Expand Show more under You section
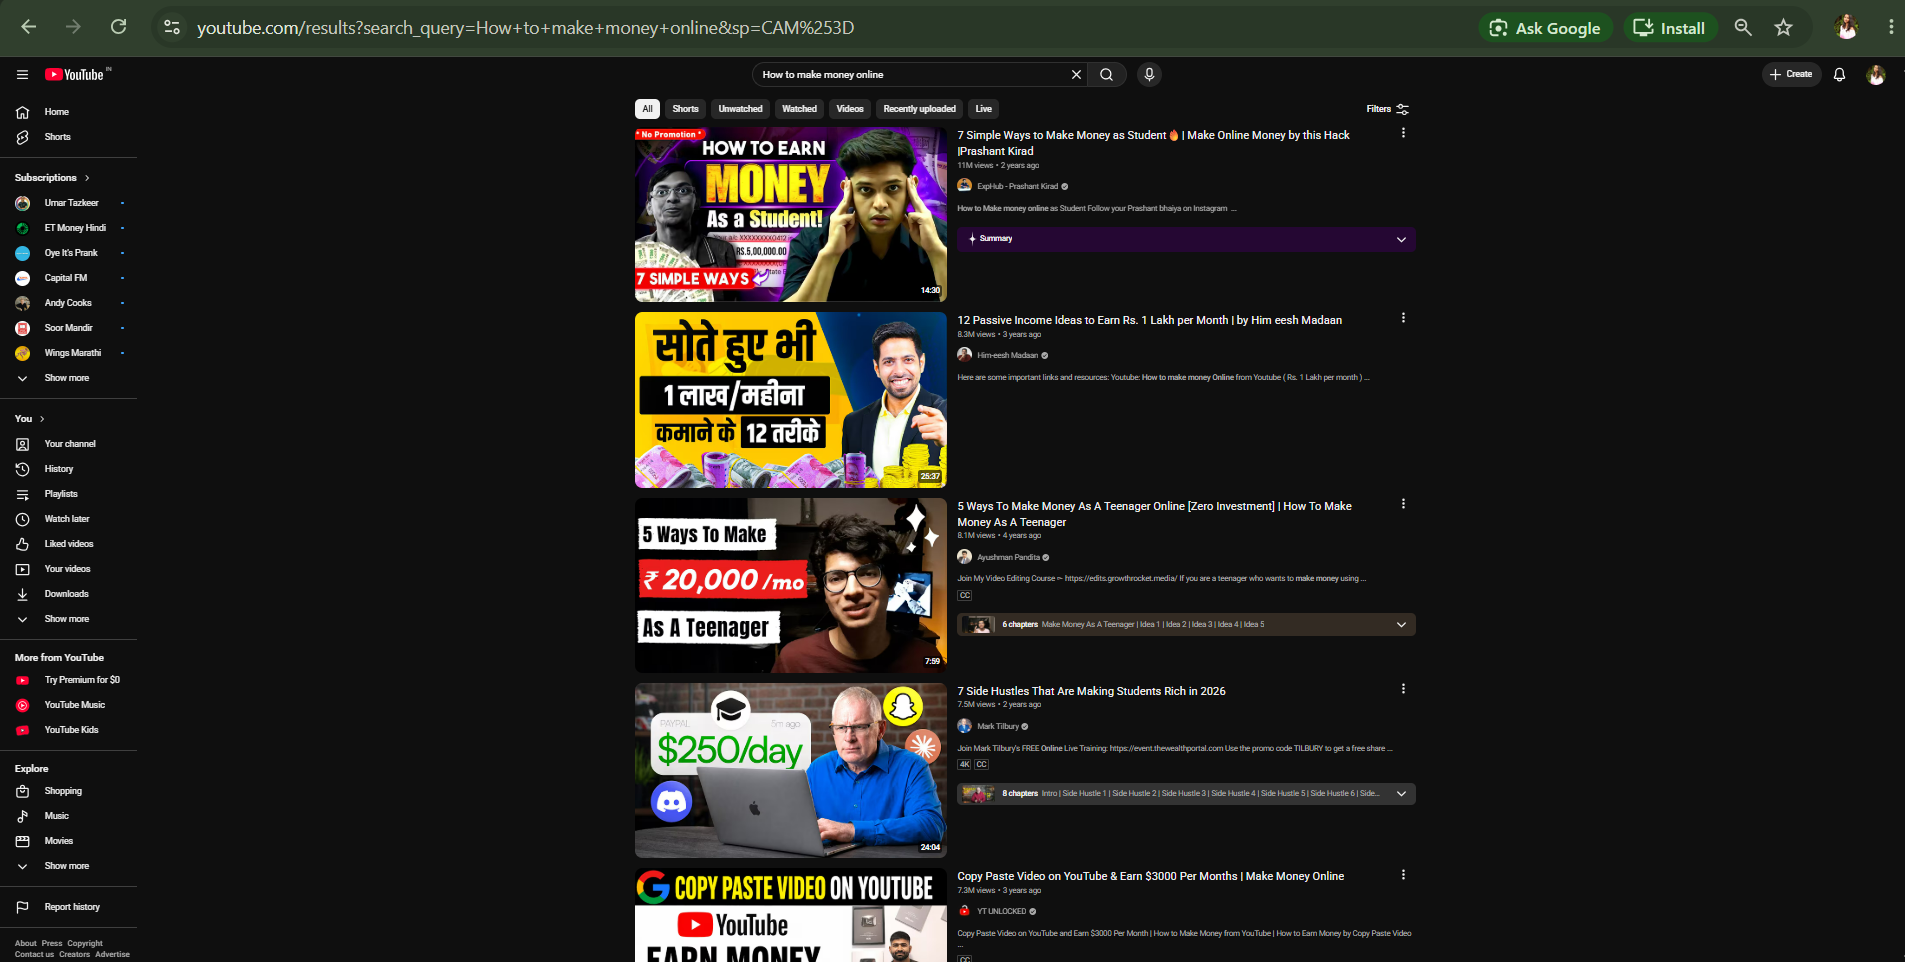The height and width of the screenshot is (962, 1905). pyautogui.click(x=68, y=619)
